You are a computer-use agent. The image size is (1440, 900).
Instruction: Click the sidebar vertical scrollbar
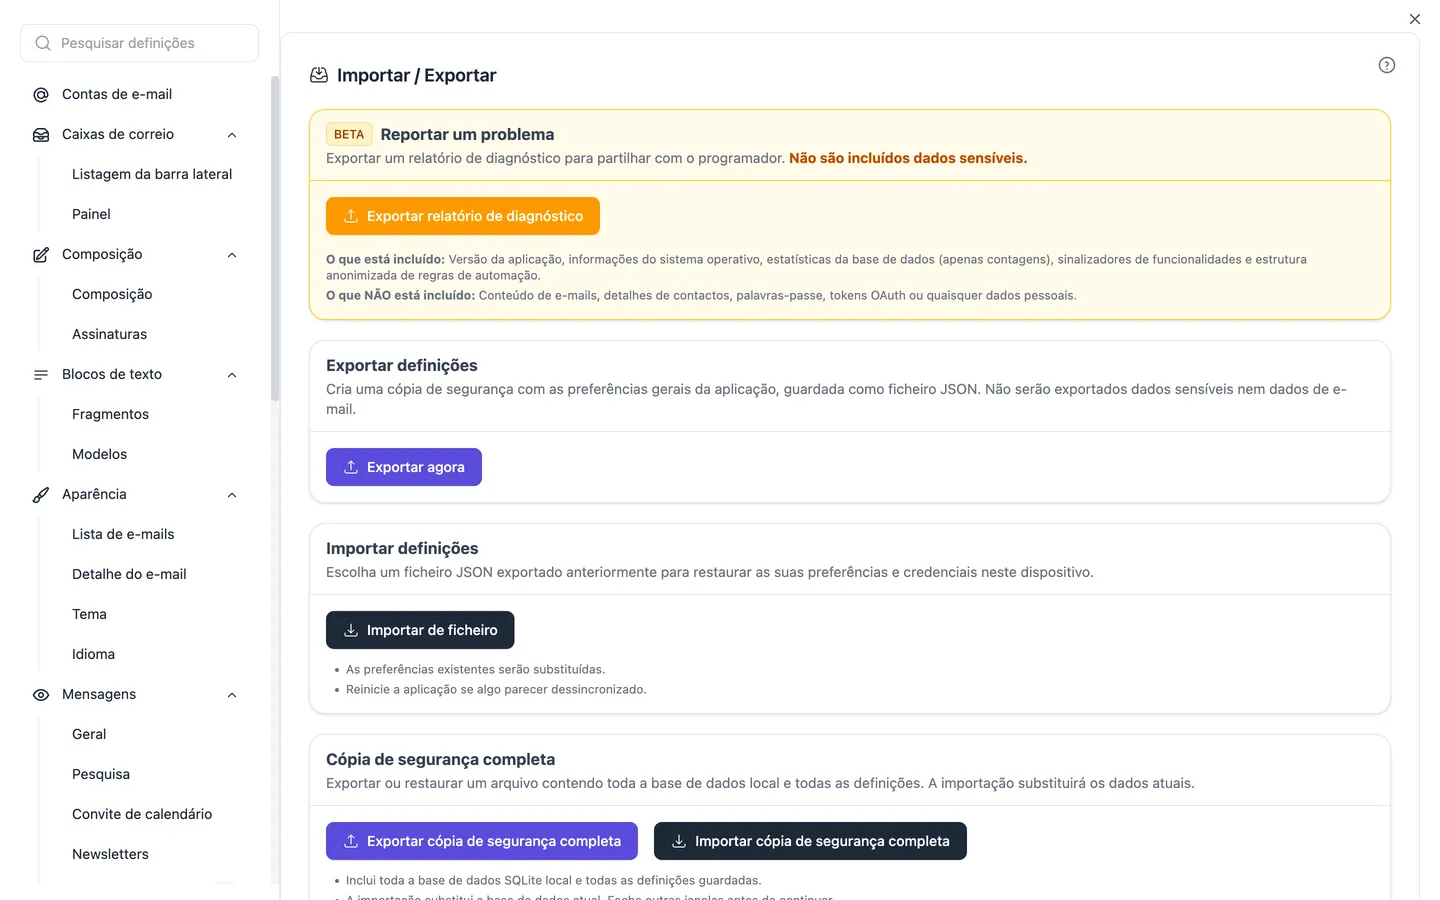click(275, 240)
